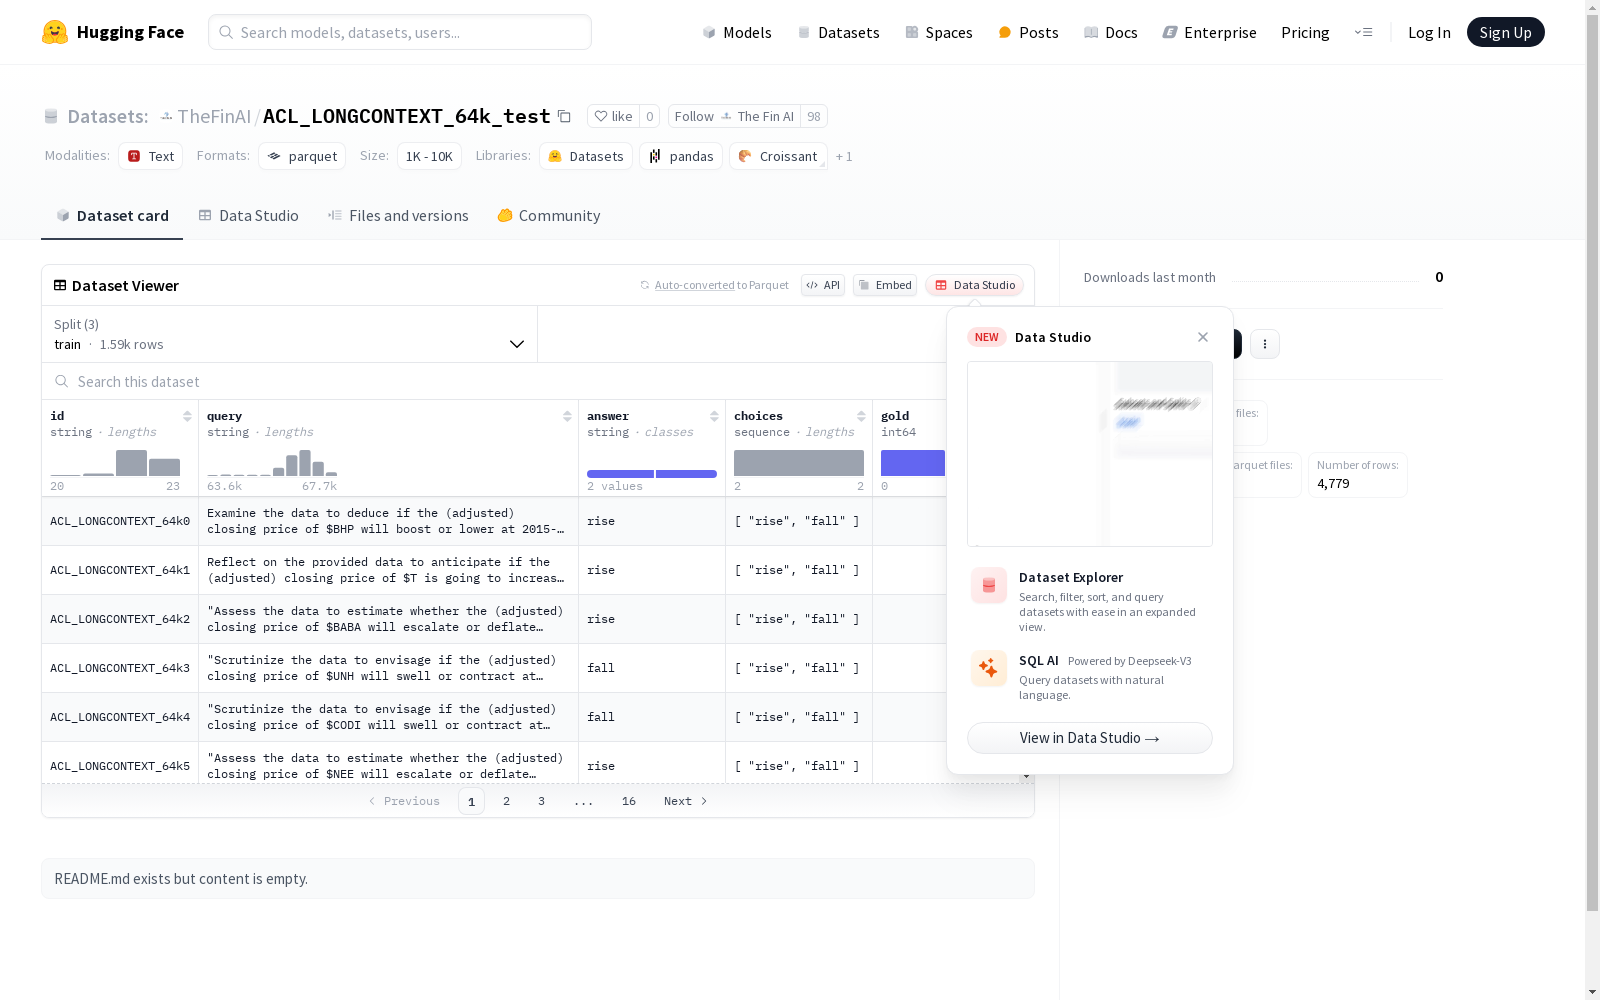Image resolution: width=1600 pixels, height=1000 pixels.
Task: Click the Dataset Explorer icon
Action: [x=989, y=586]
